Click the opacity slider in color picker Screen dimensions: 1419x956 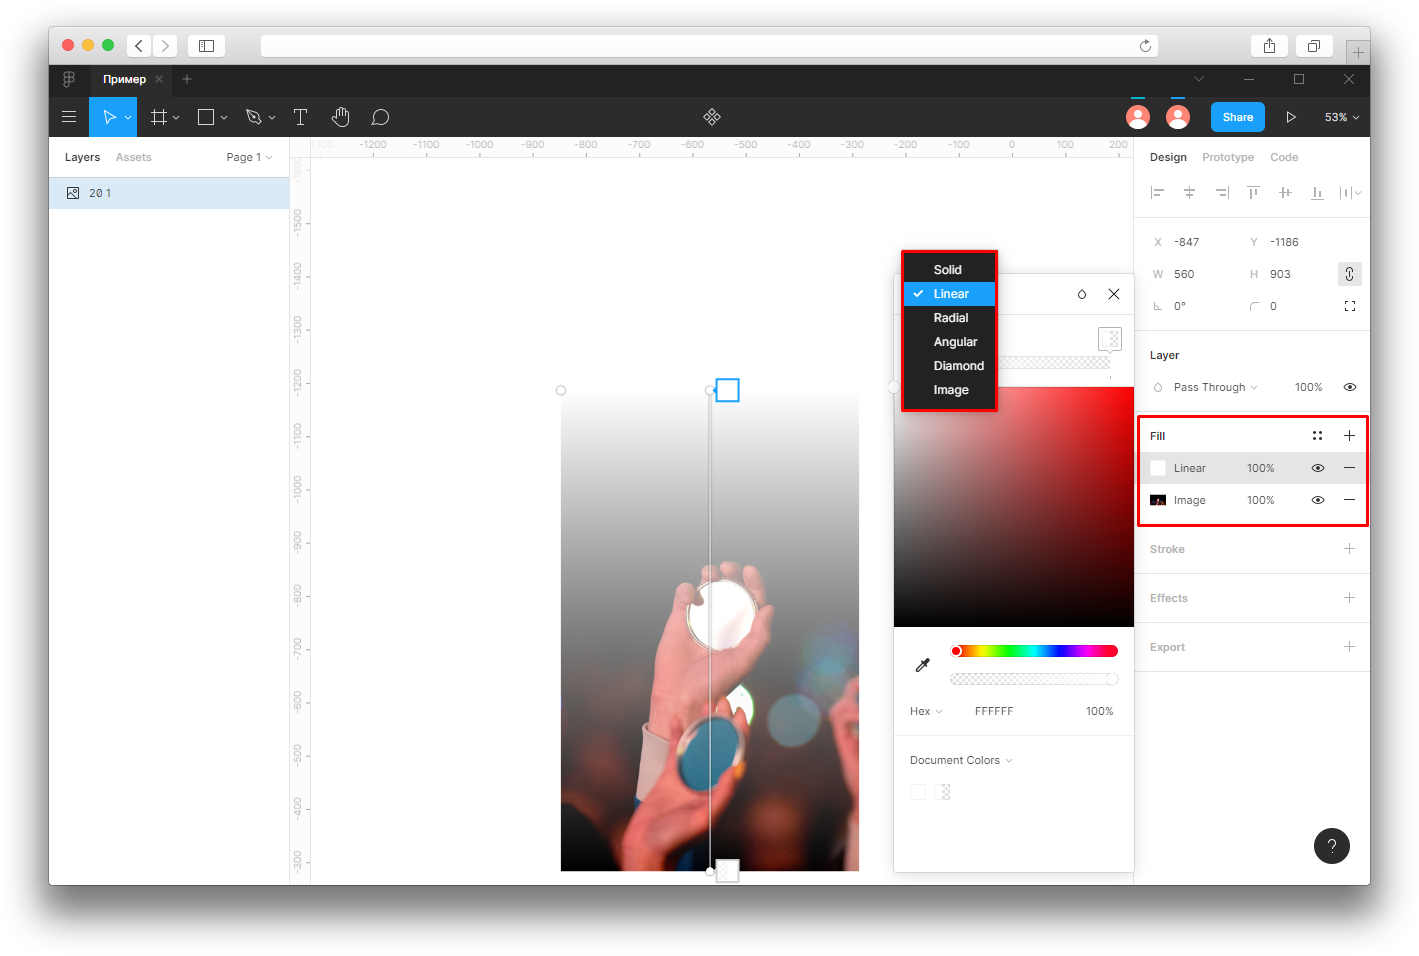(1034, 679)
